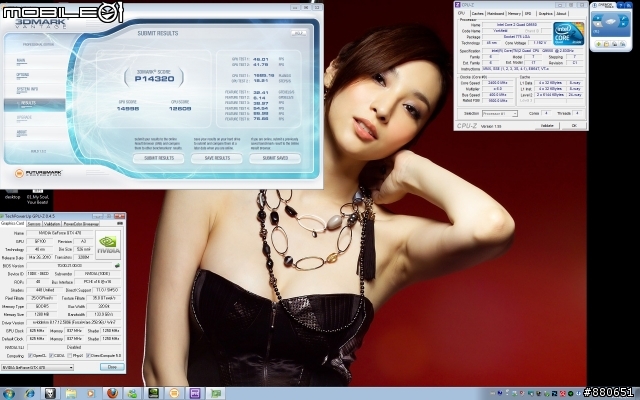Click the Driver Version field in GPU-Z
This screenshot has width=640, height=400.
(x=73, y=323)
